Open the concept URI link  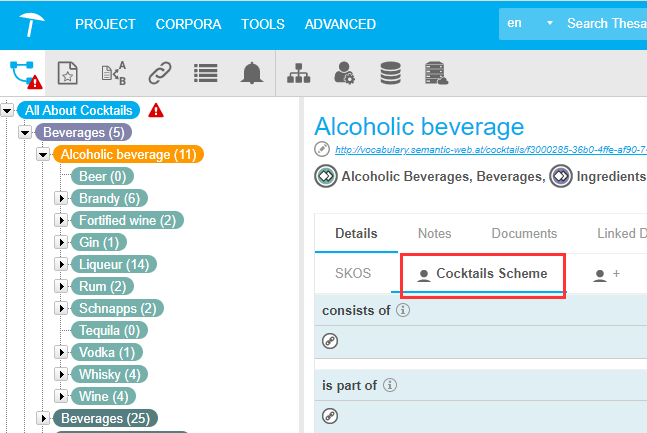[490, 150]
